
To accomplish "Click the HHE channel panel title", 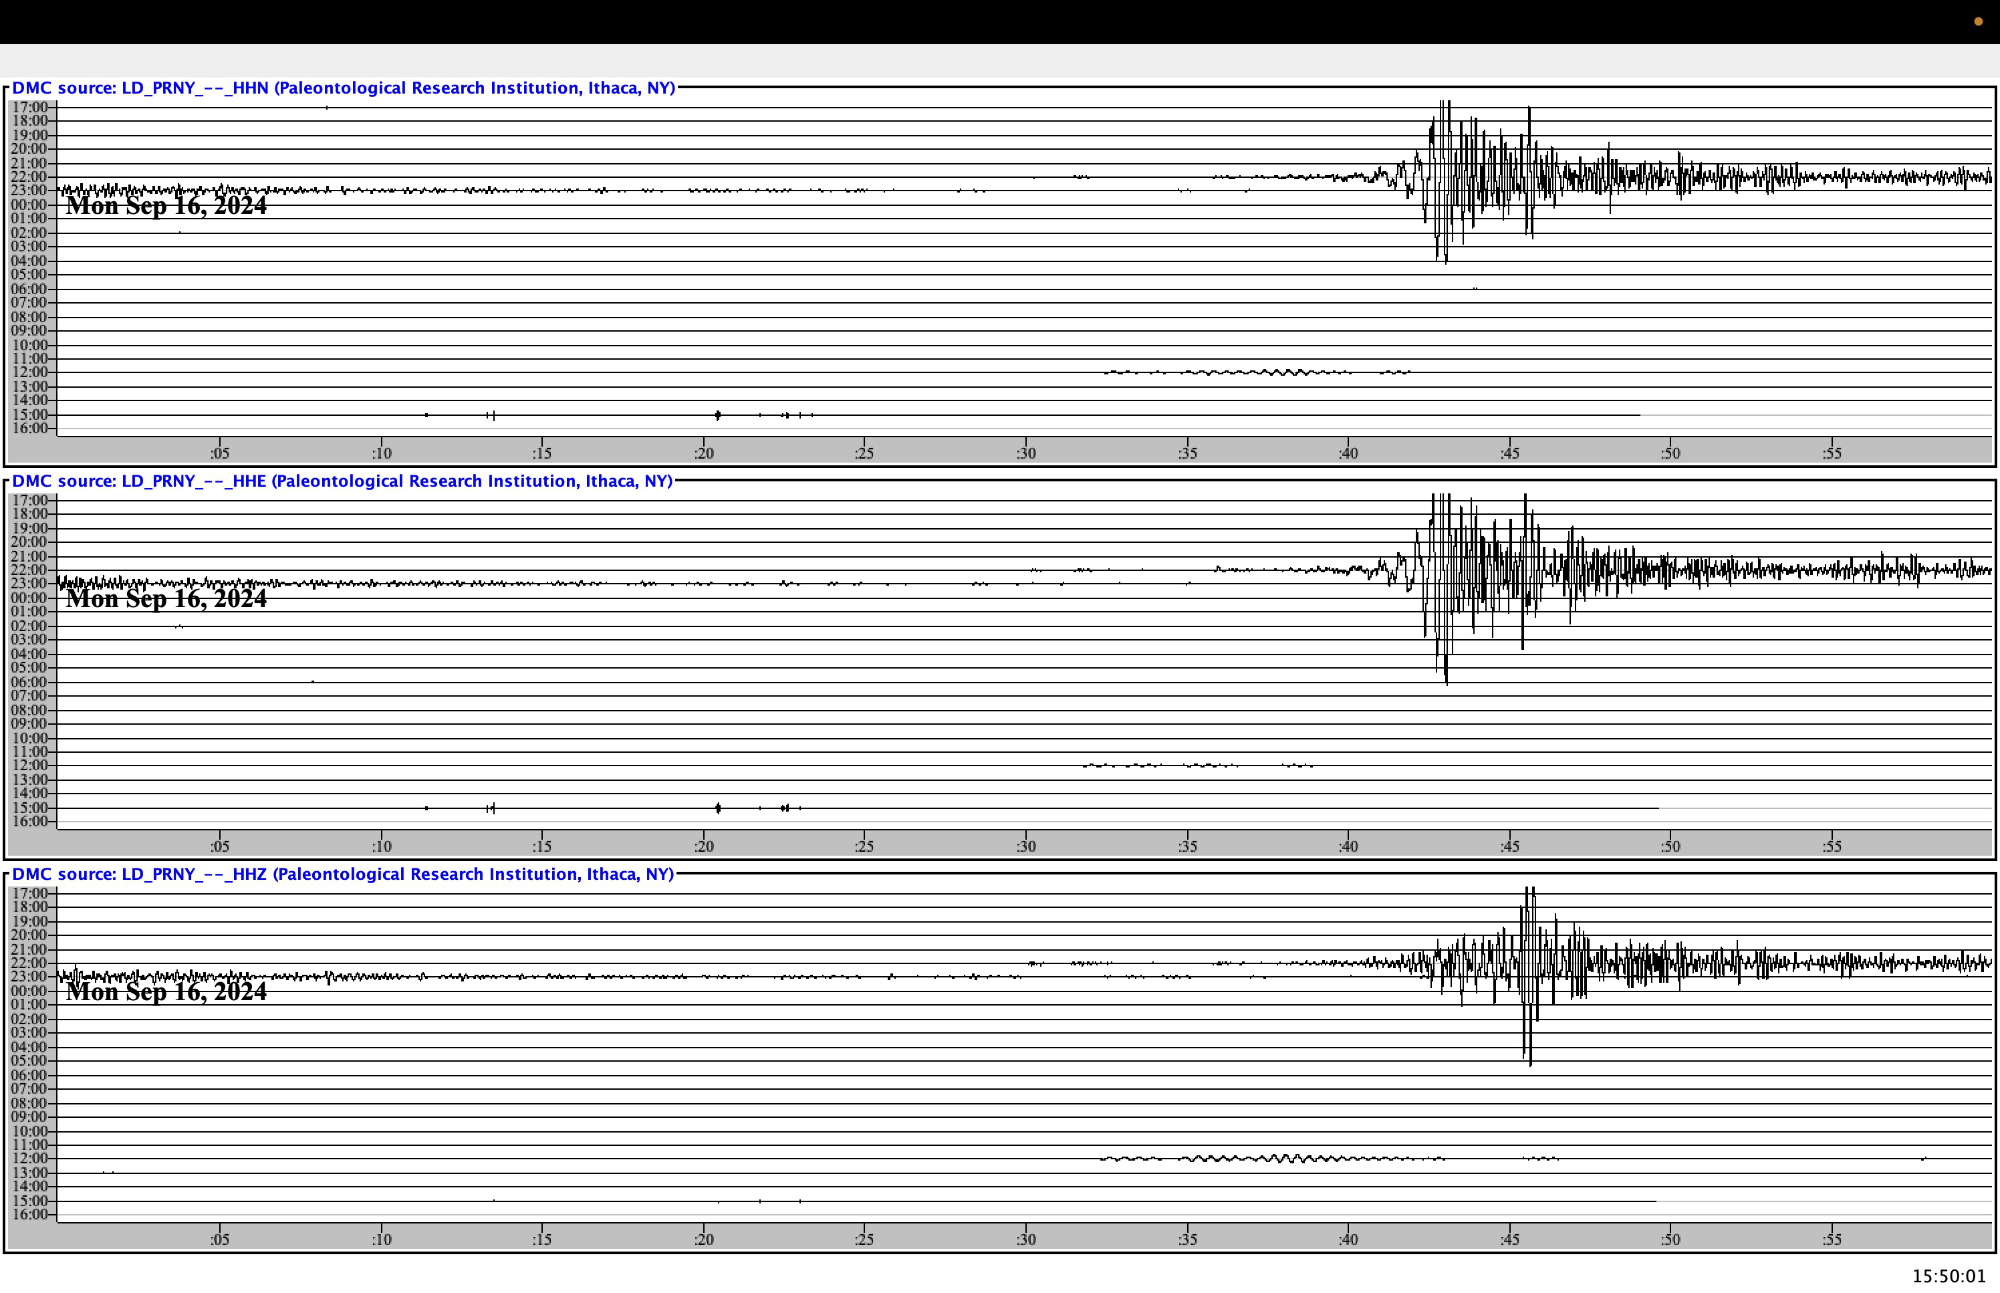I will [x=342, y=481].
